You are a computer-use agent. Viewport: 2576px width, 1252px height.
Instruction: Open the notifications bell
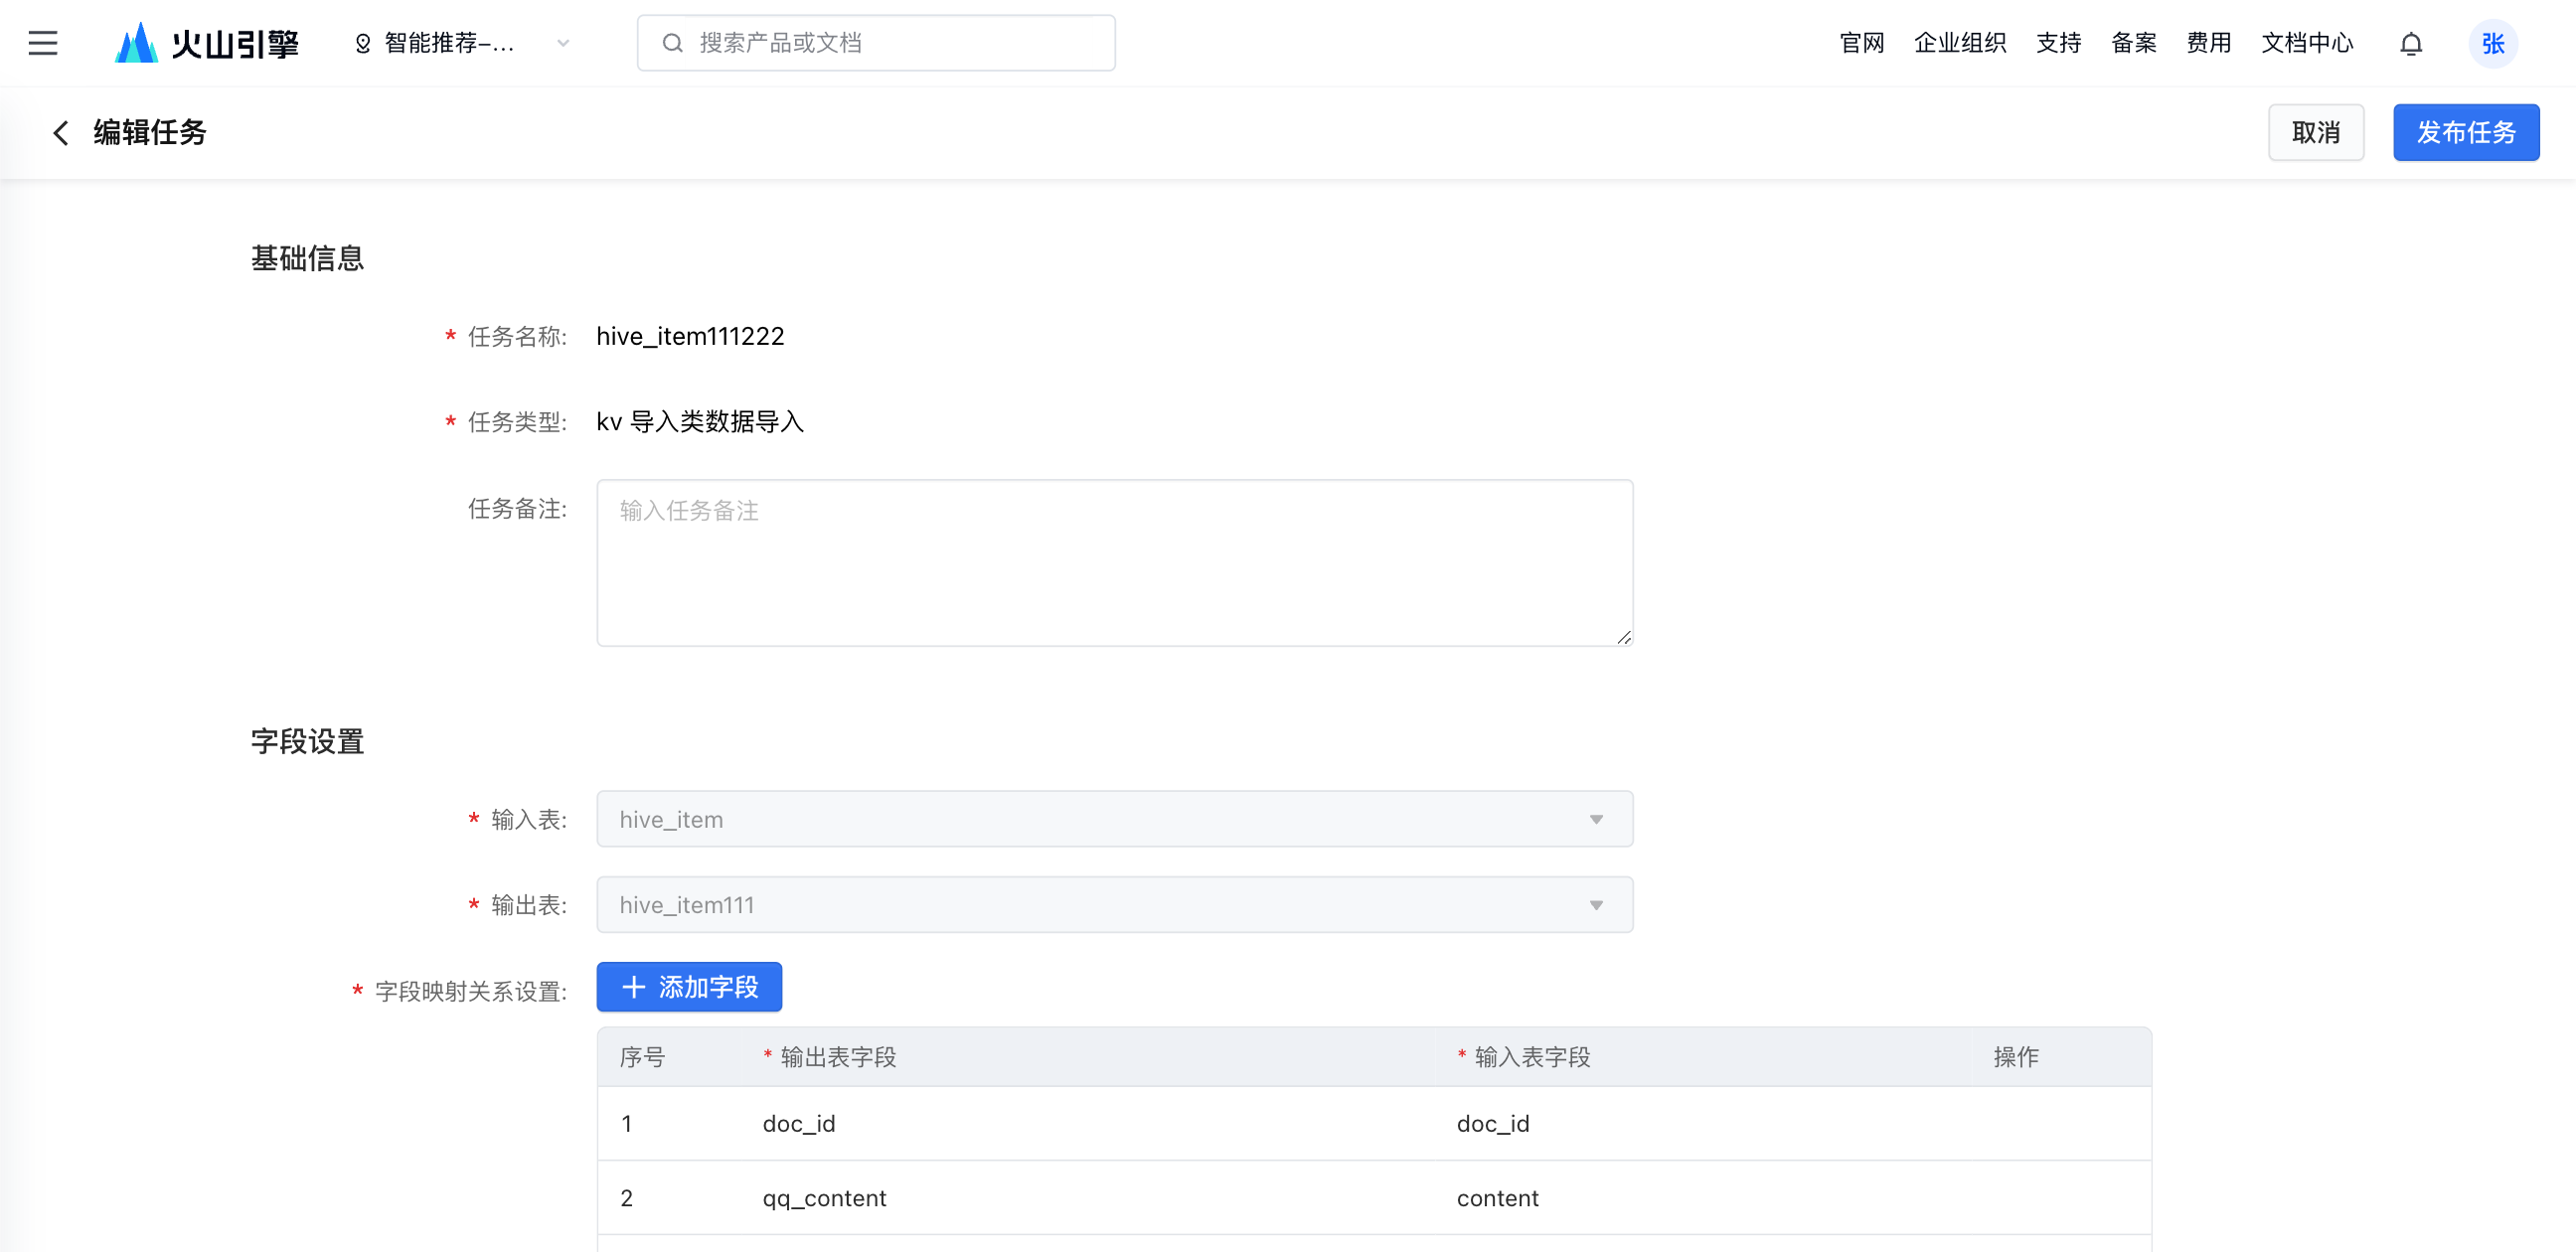click(x=2411, y=44)
